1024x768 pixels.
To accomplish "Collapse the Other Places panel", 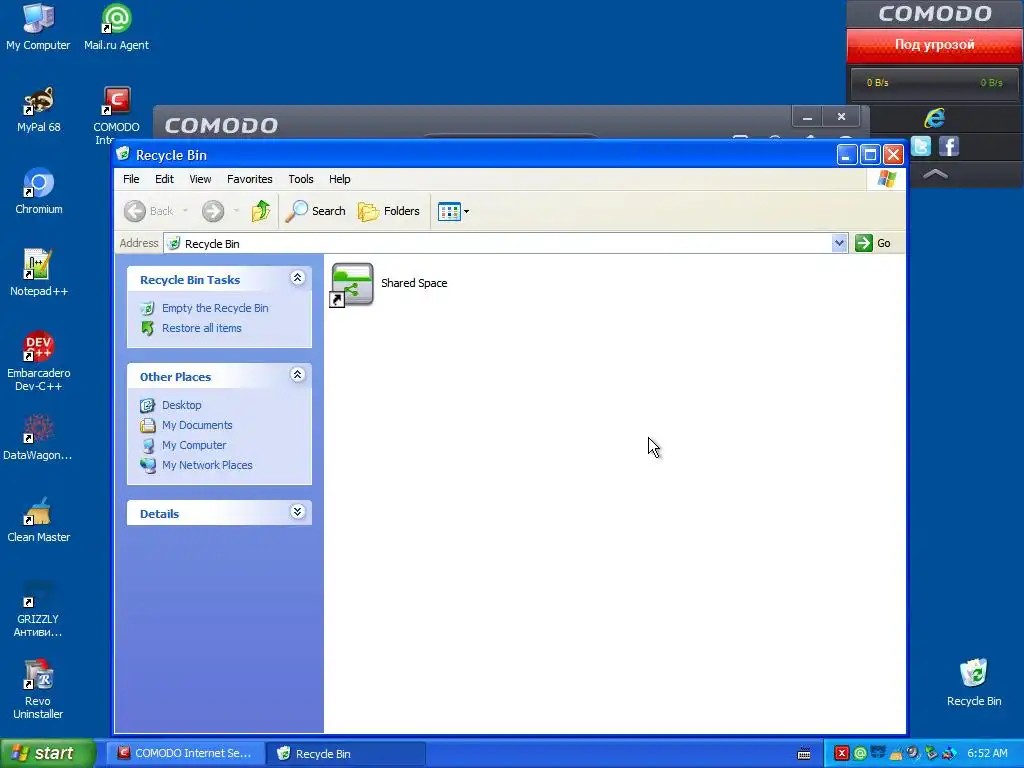I will 297,375.
